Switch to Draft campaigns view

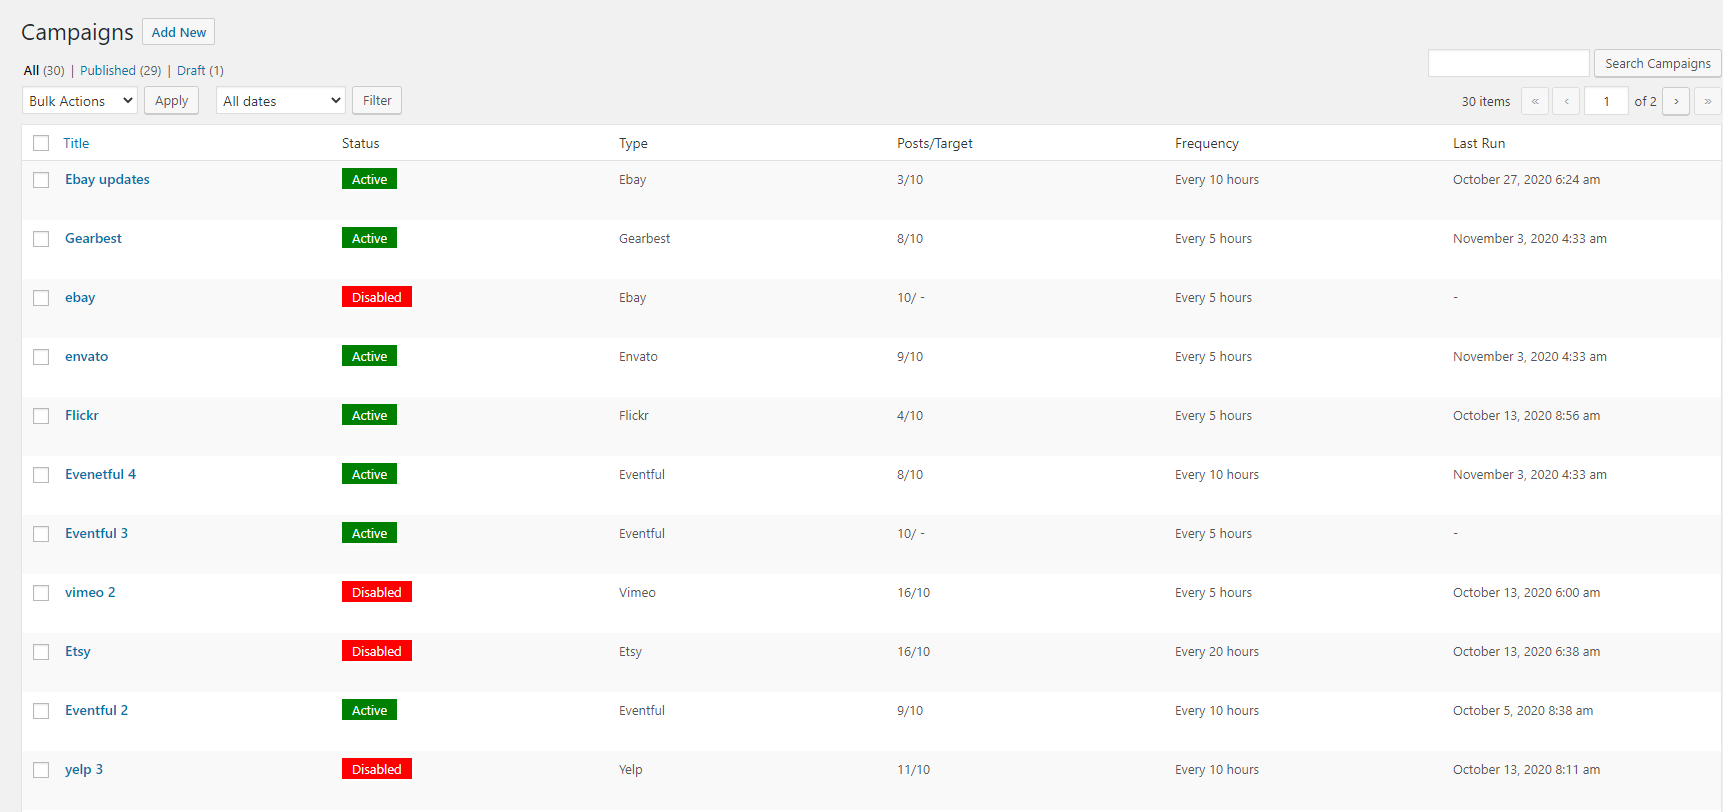tap(191, 71)
